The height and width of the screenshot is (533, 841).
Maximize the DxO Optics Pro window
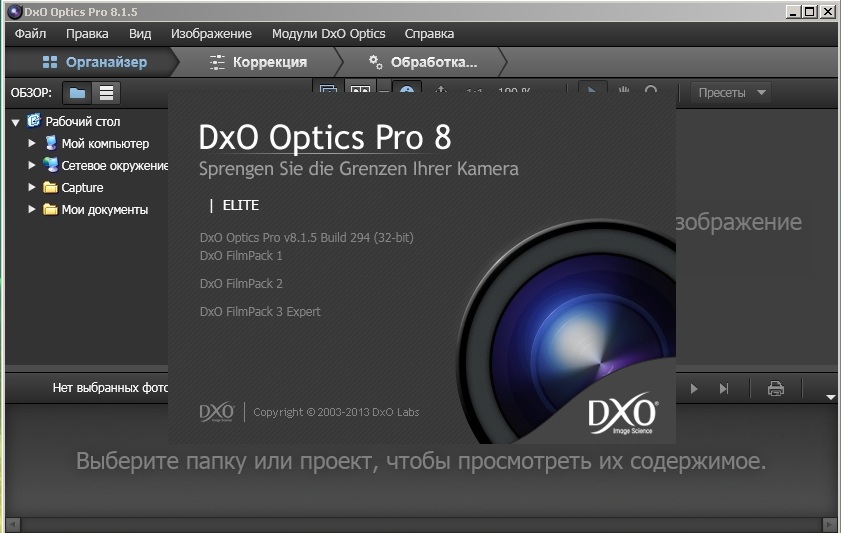810,11
